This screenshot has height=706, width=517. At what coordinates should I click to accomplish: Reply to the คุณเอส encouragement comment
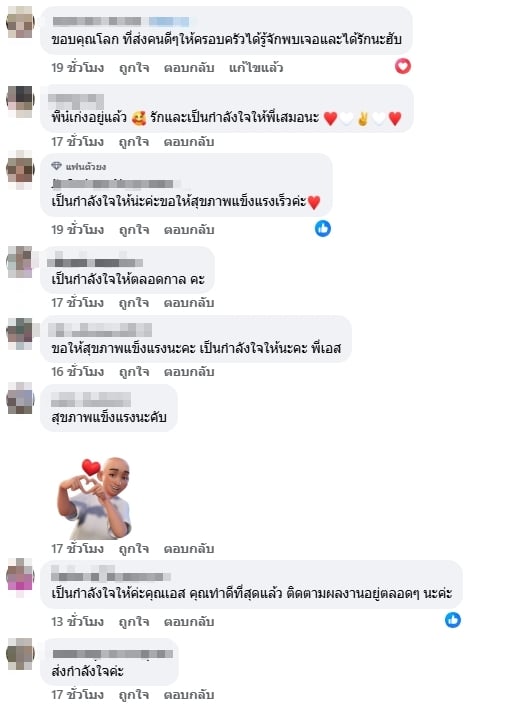189,621
